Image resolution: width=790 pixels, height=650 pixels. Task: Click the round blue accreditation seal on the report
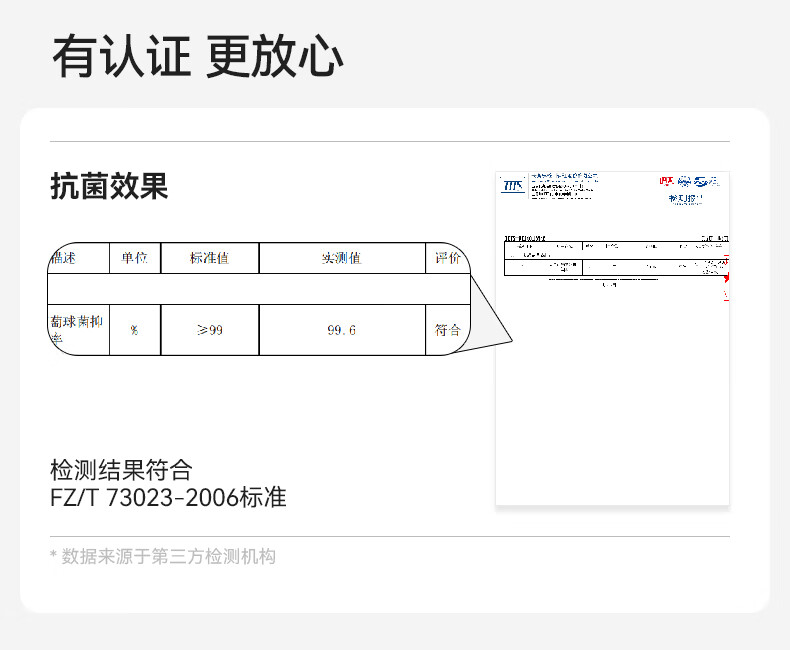[x=685, y=181]
